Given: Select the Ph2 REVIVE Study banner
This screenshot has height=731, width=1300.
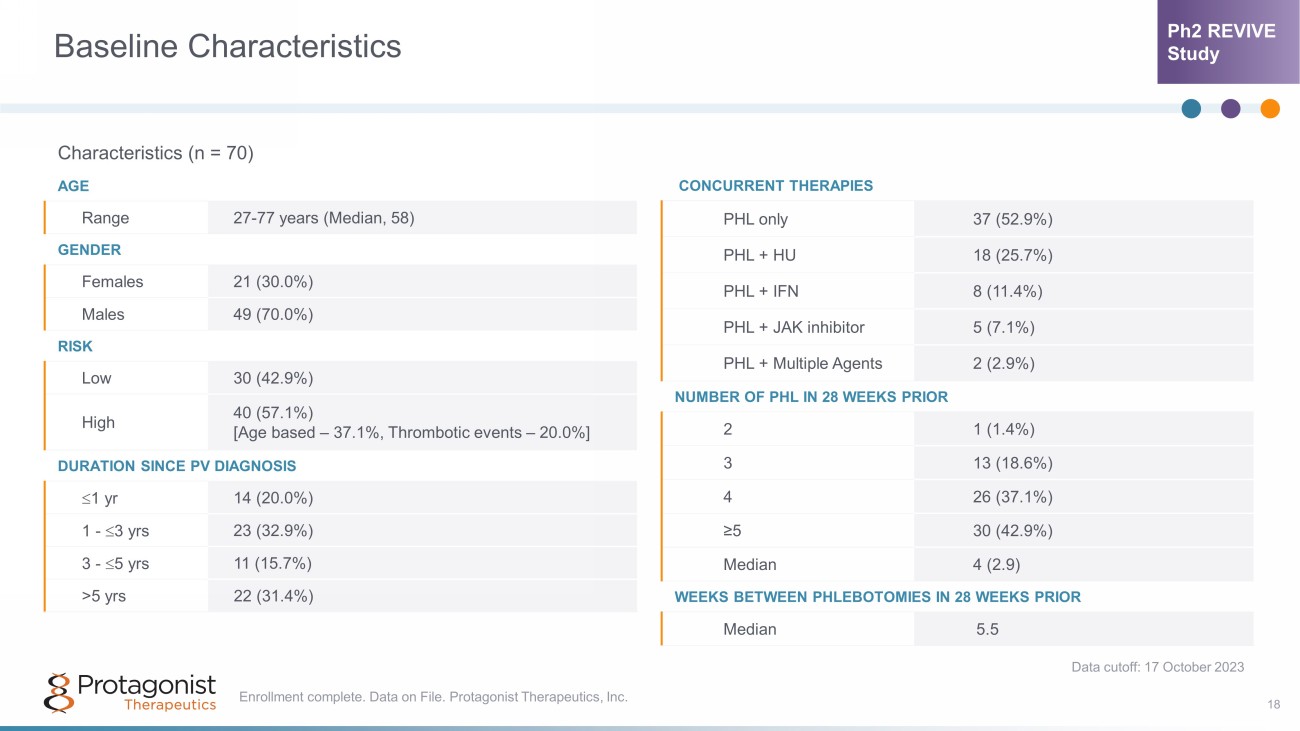Looking at the screenshot, I should tap(1228, 42).
